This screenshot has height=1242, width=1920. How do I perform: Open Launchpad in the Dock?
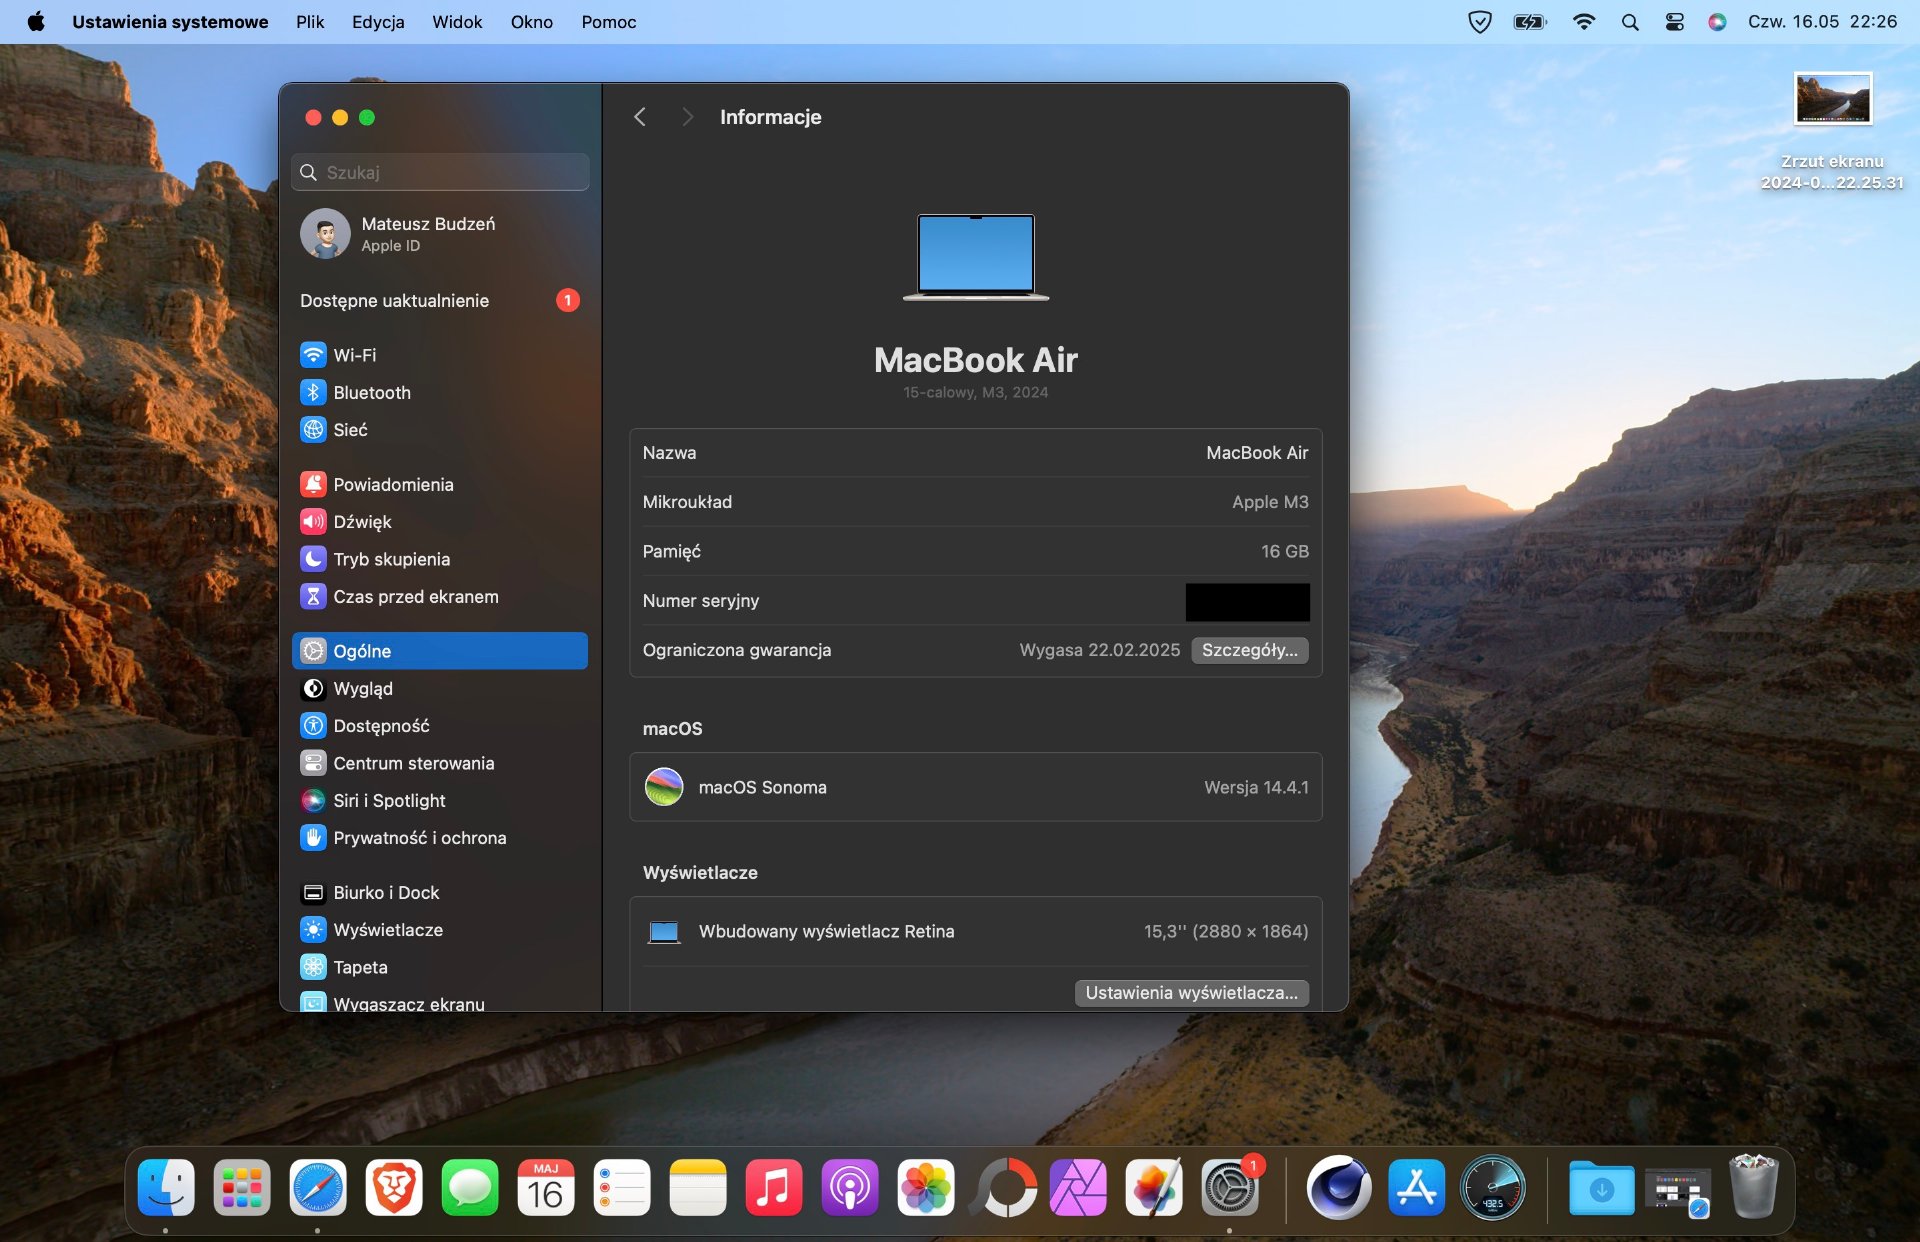tap(242, 1188)
